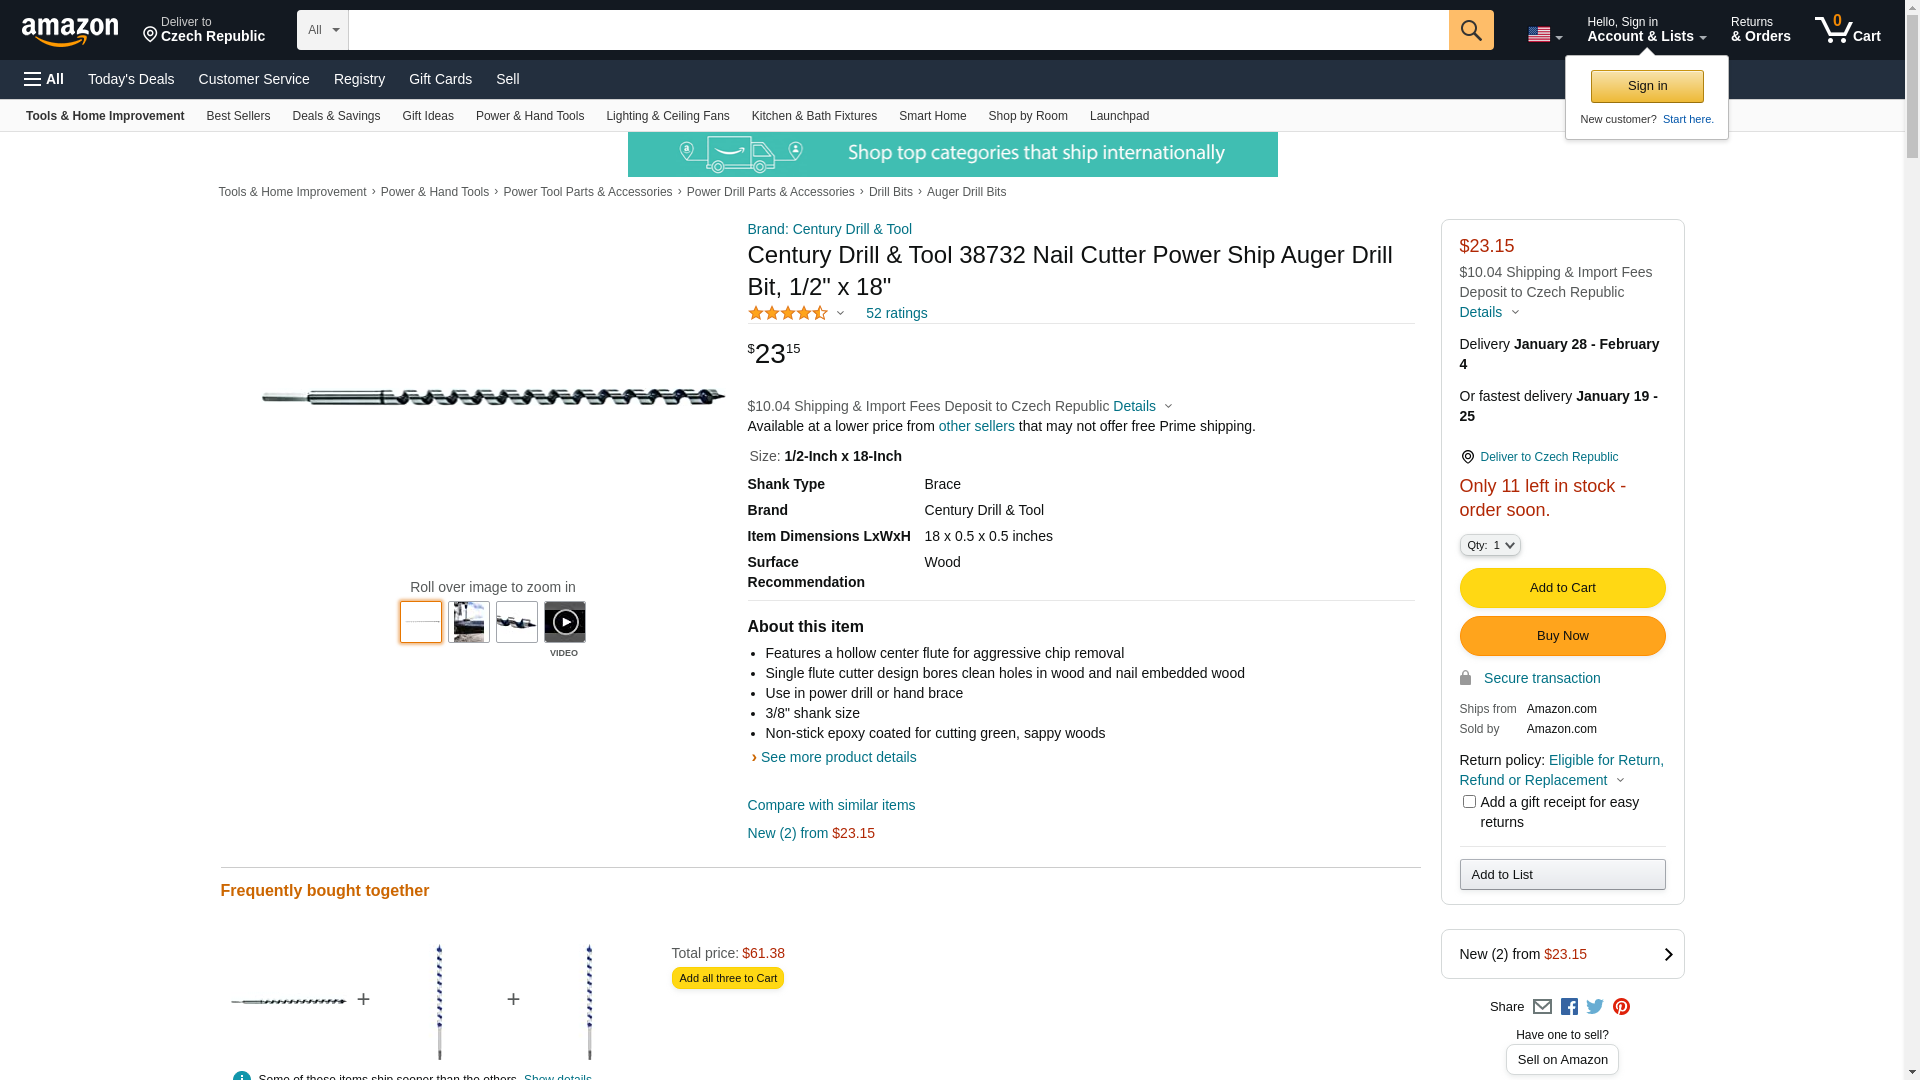Open the All hamburger menu
1920x1080 pixels.
pyautogui.click(x=44, y=79)
